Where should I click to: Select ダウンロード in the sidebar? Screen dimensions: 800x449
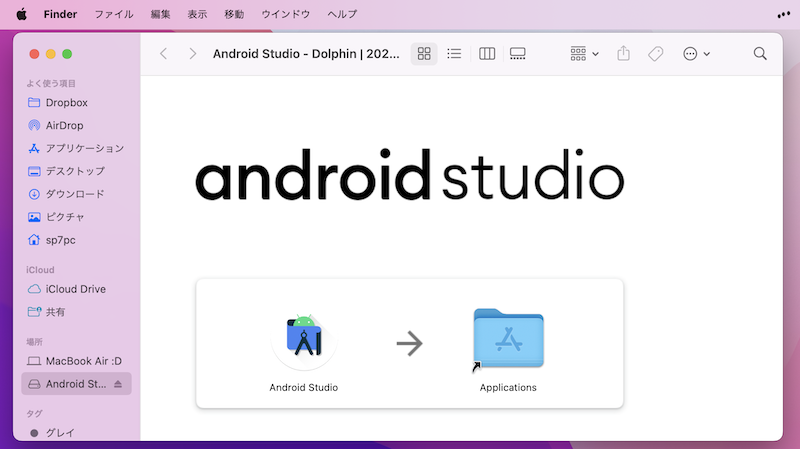[74, 194]
